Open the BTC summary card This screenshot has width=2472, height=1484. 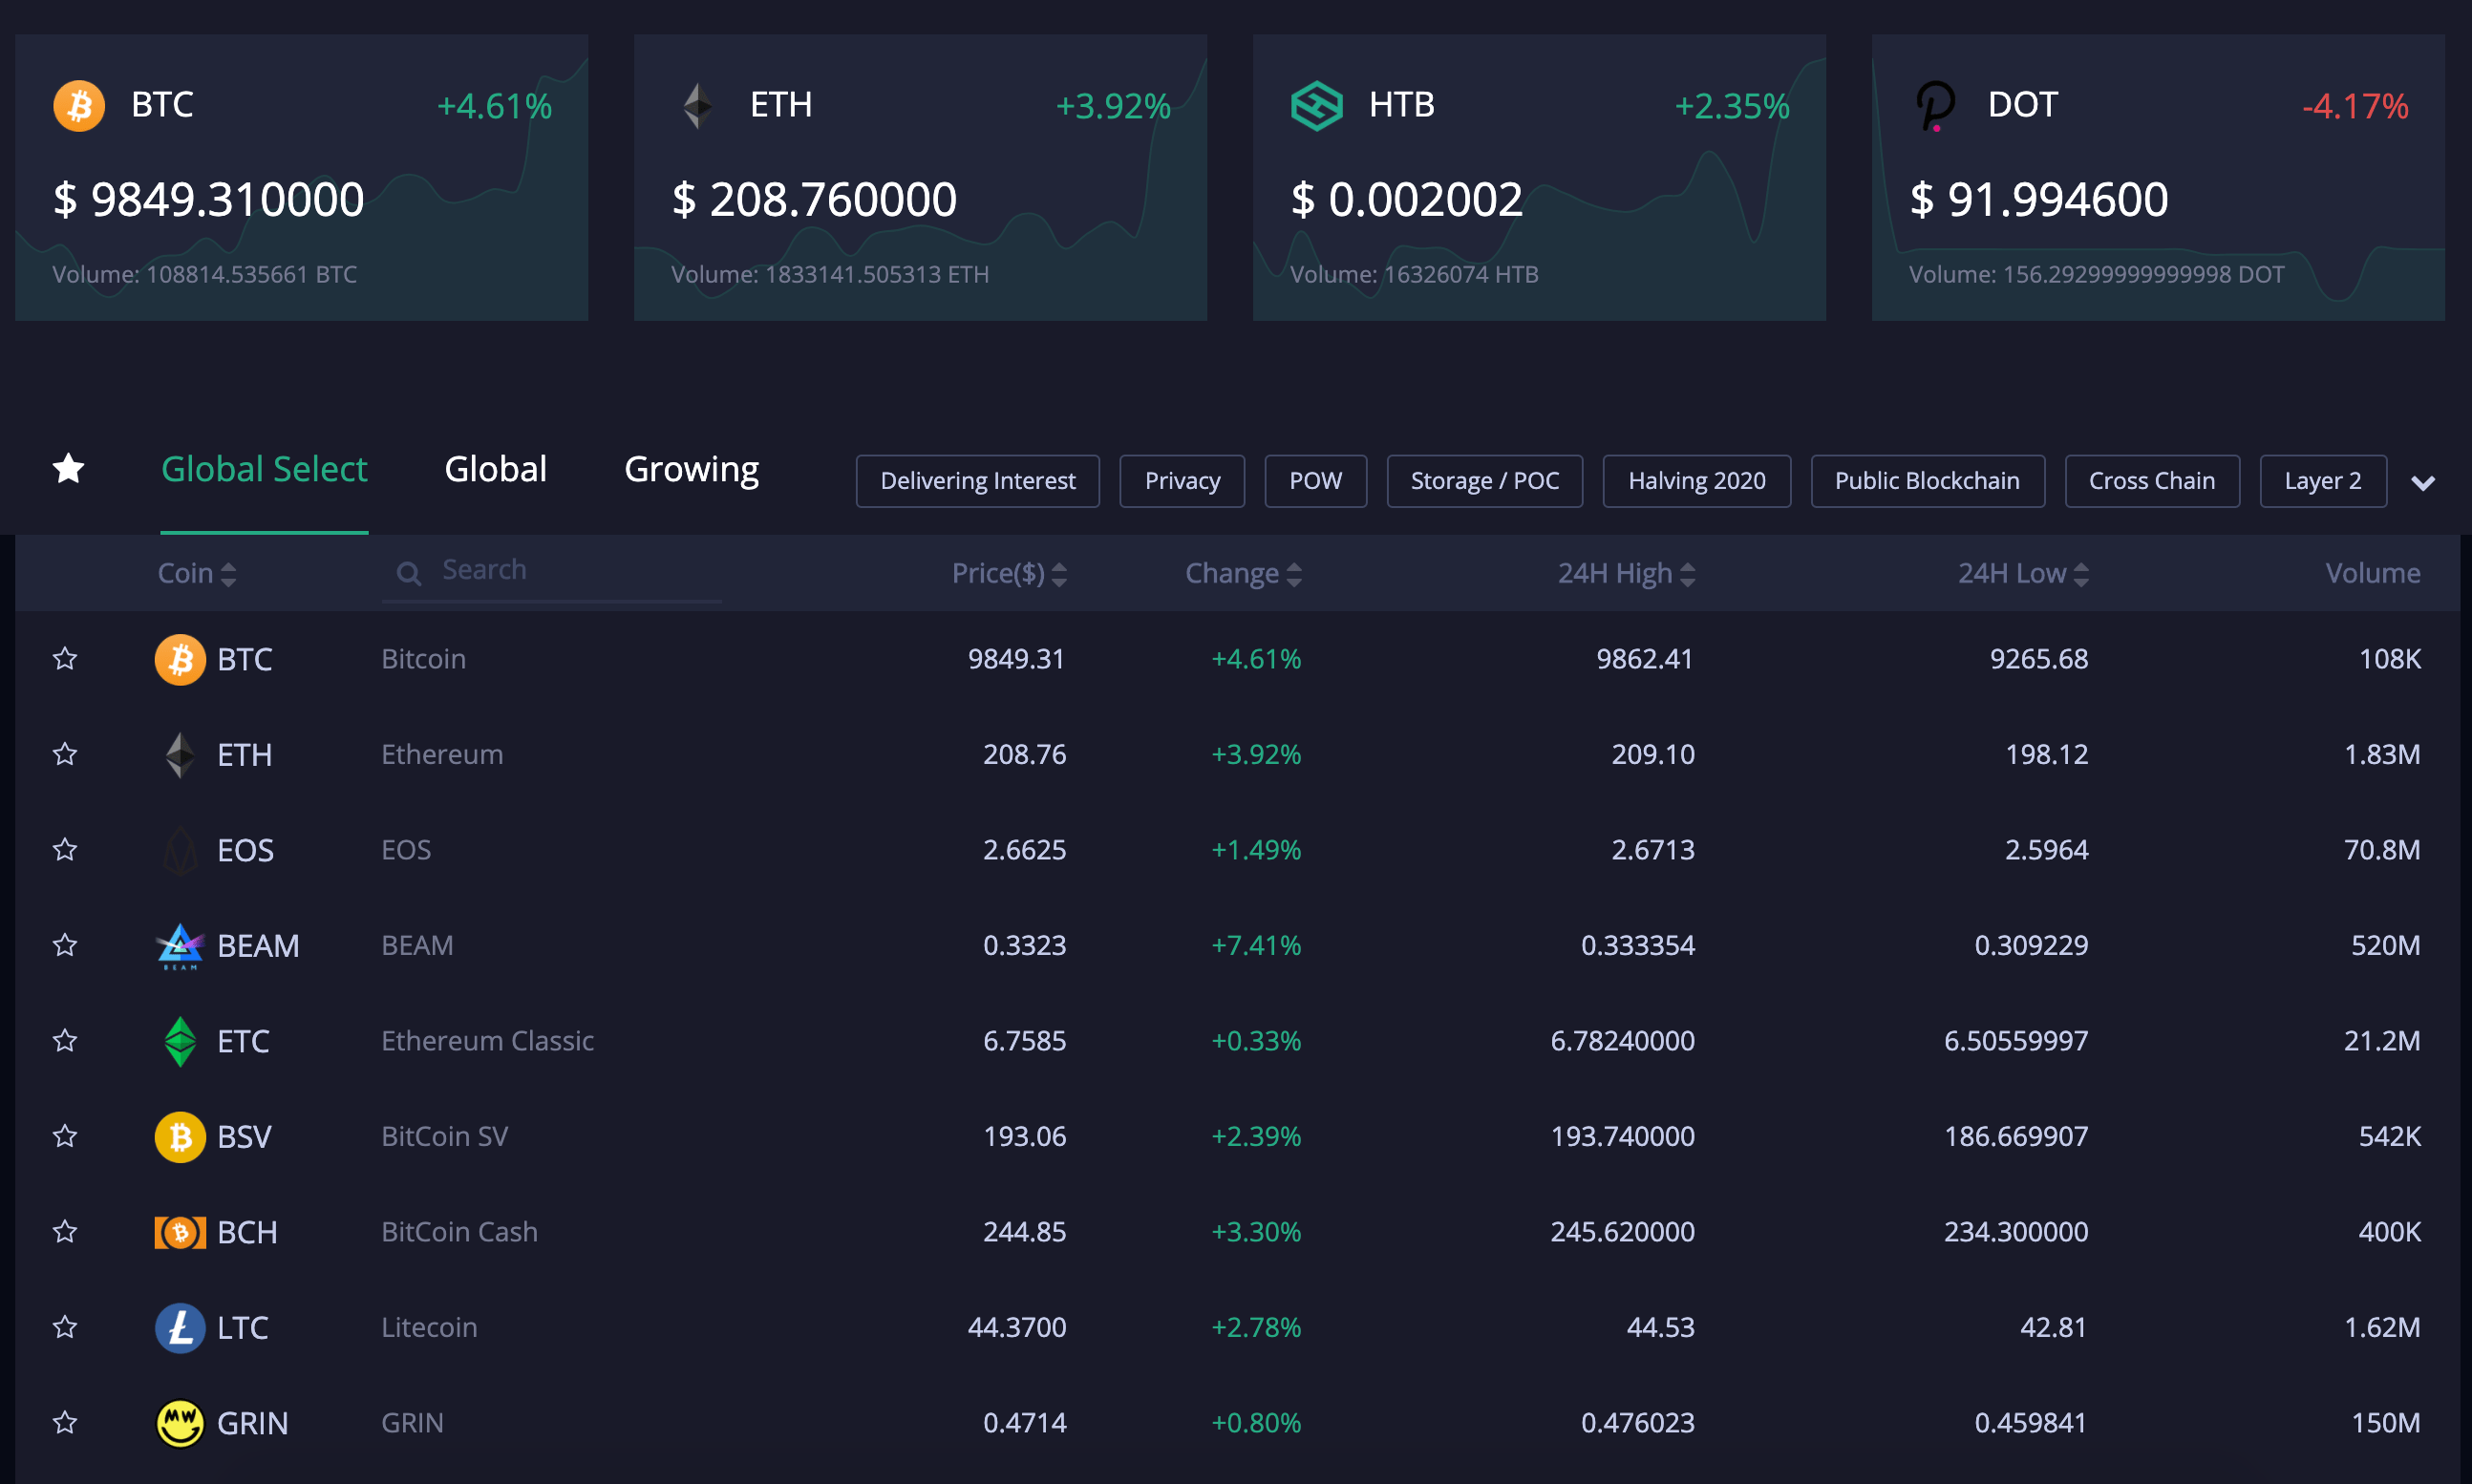301,178
